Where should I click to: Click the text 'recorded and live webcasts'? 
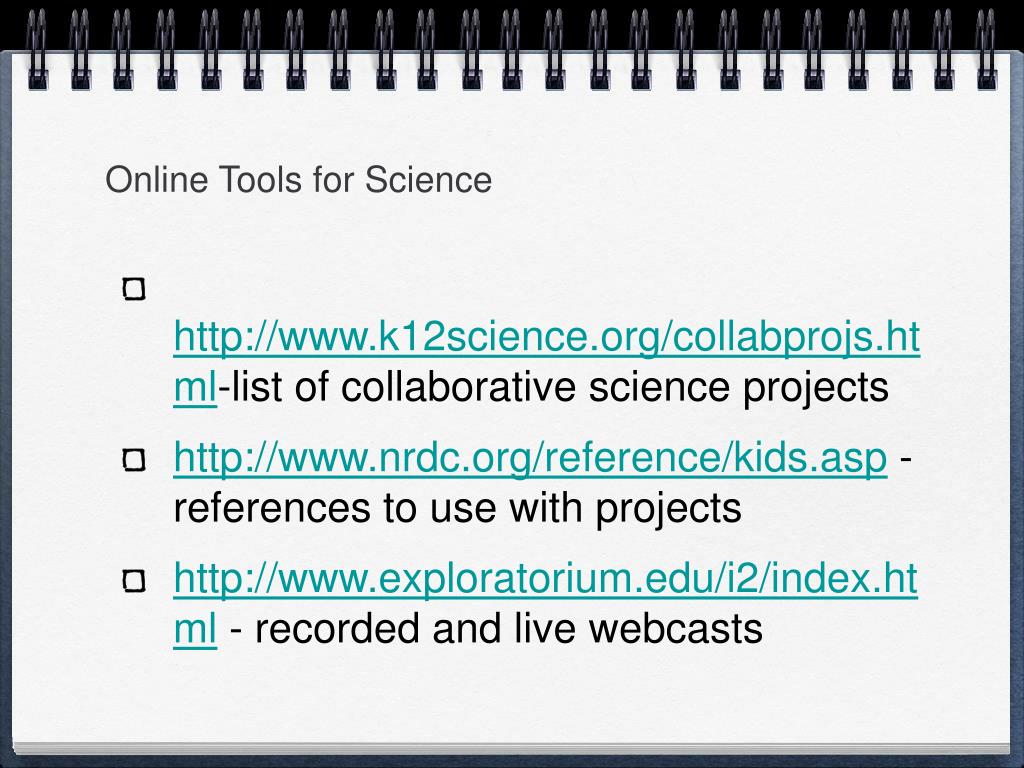[509, 629]
